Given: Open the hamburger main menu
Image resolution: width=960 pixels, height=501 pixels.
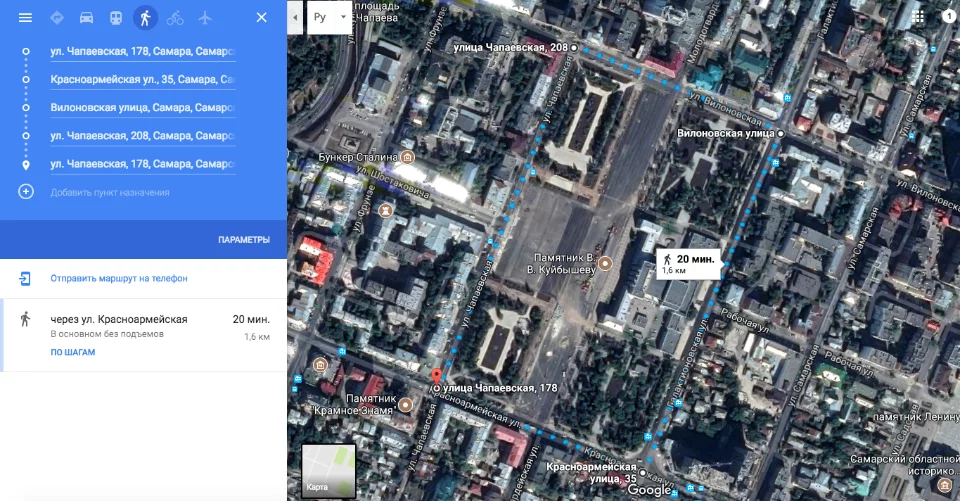Looking at the screenshot, I should point(25,18).
